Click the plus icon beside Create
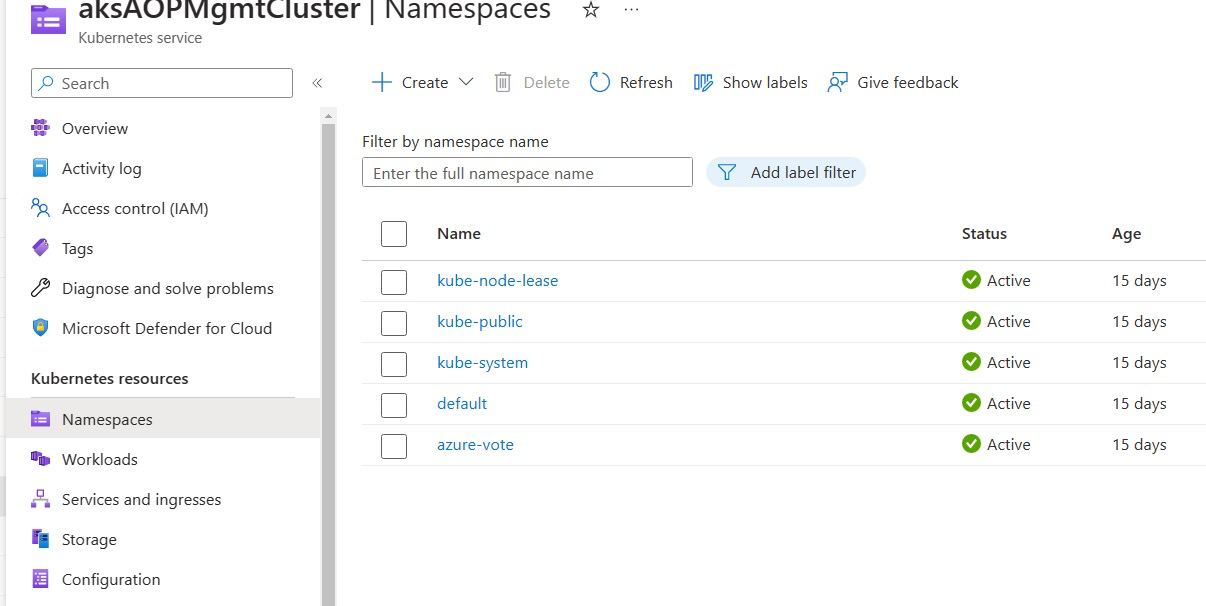Screen dimensions: 1206x606 coord(381,82)
